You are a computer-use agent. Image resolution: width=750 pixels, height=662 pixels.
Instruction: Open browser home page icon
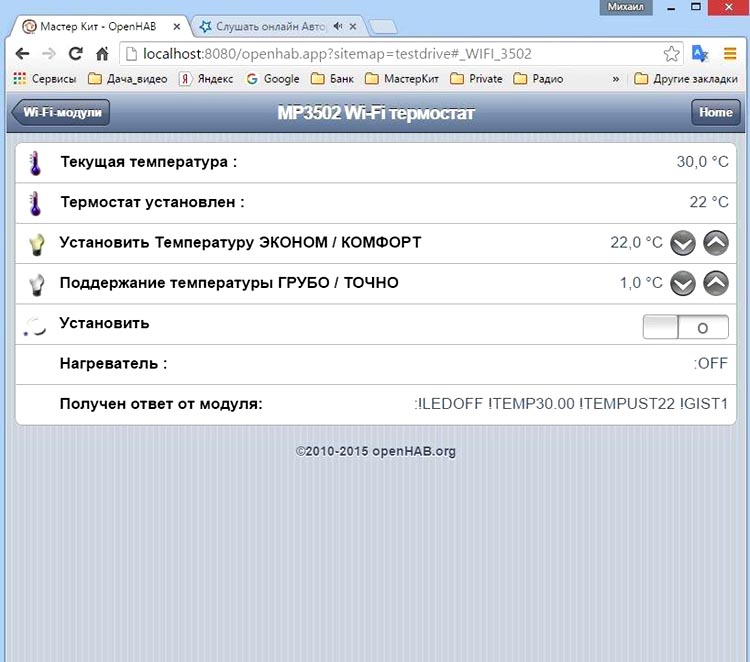[x=102, y=54]
